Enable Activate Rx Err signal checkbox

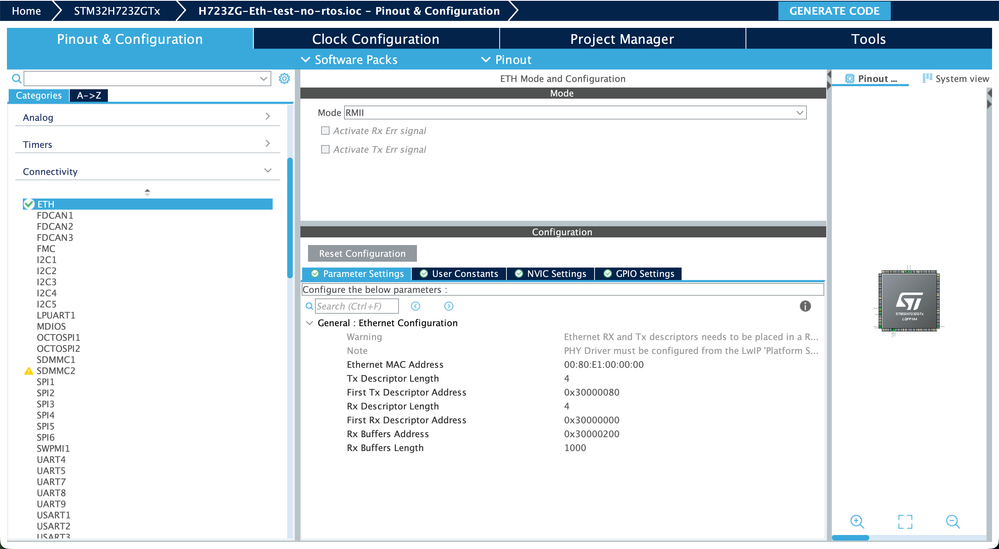(x=326, y=131)
